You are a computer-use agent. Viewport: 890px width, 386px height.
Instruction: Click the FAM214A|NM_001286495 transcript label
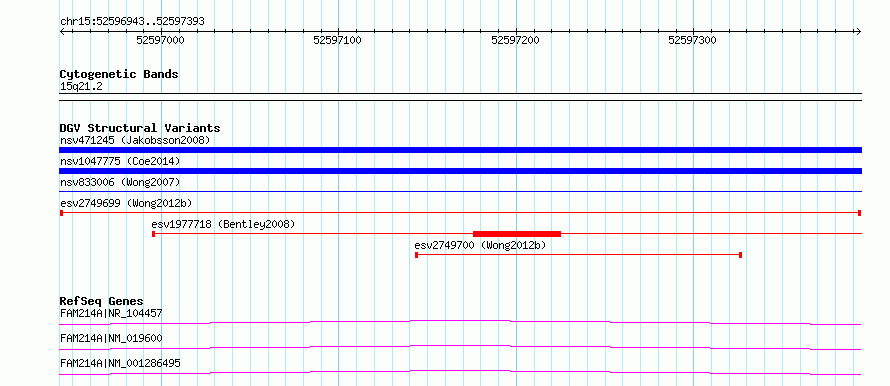(x=120, y=363)
